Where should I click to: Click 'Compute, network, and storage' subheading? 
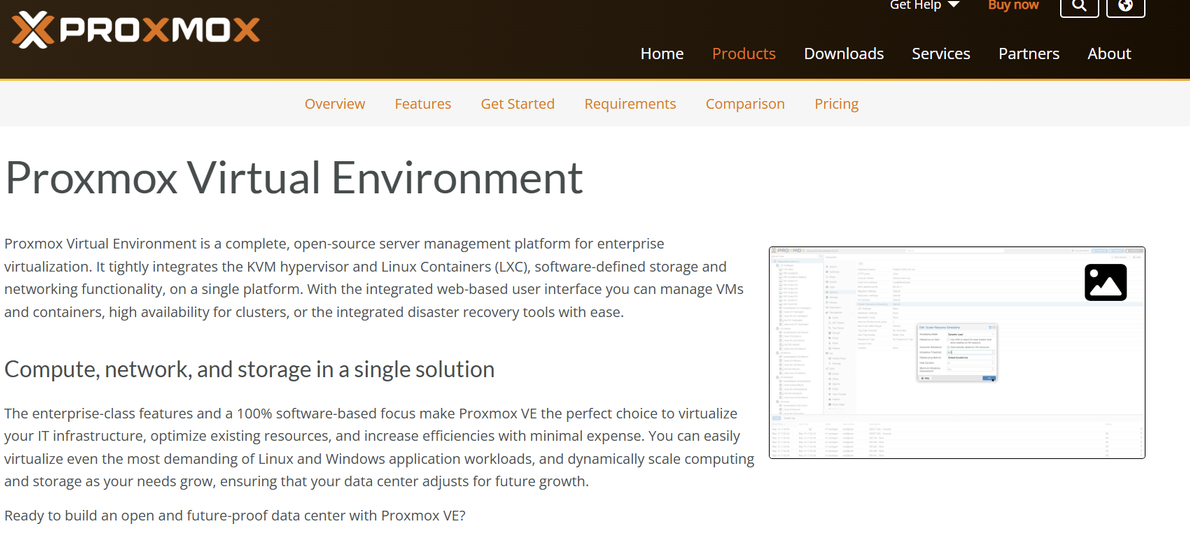pos(250,369)
